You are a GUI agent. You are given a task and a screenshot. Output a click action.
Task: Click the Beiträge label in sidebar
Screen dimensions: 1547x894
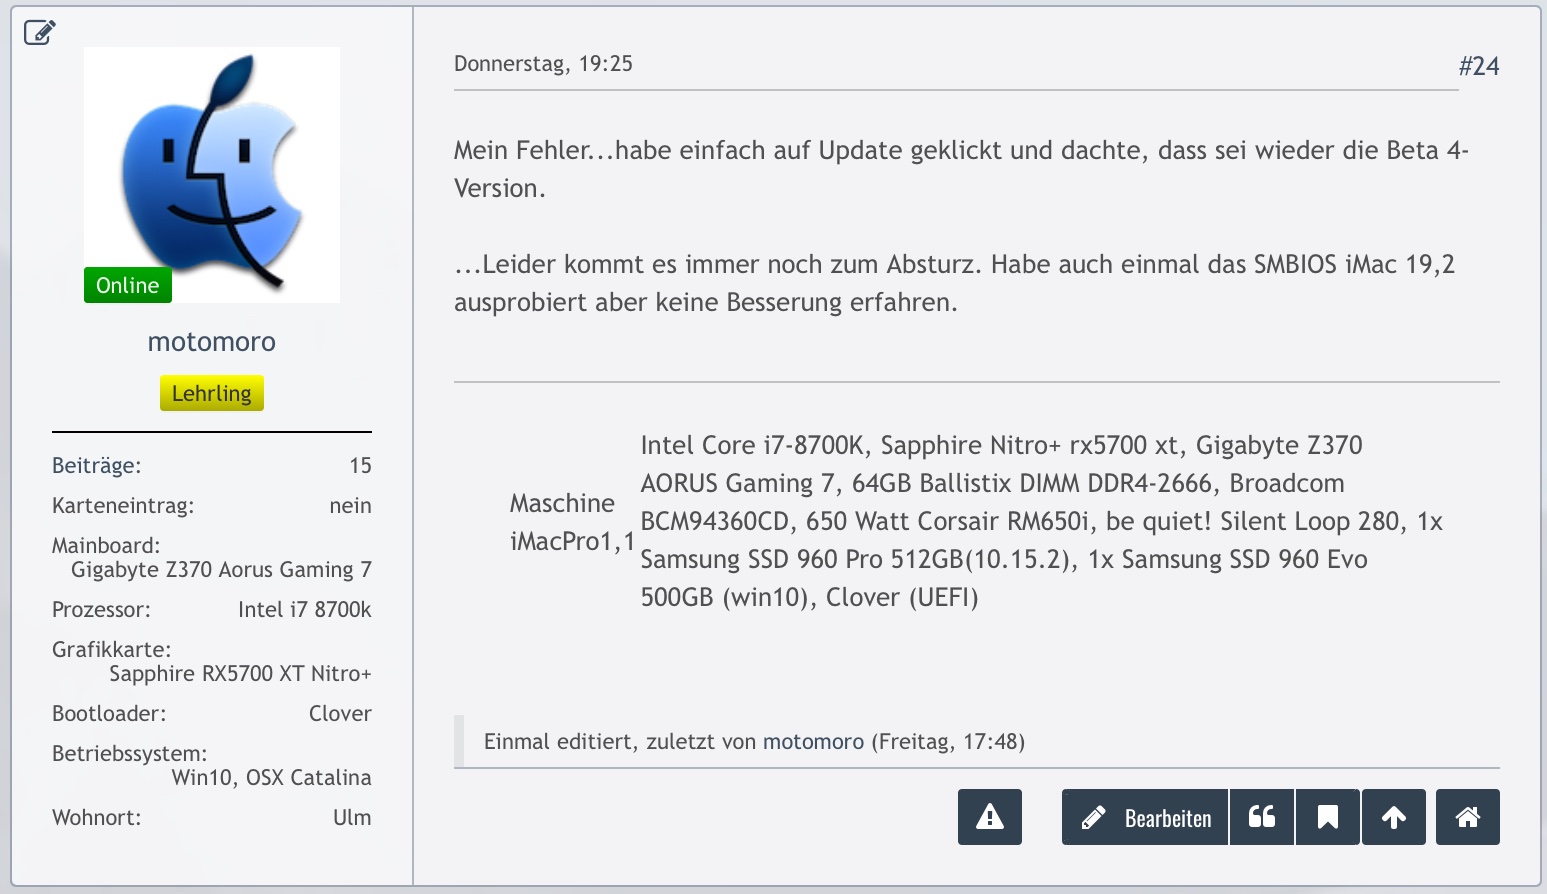click(97, 466)
